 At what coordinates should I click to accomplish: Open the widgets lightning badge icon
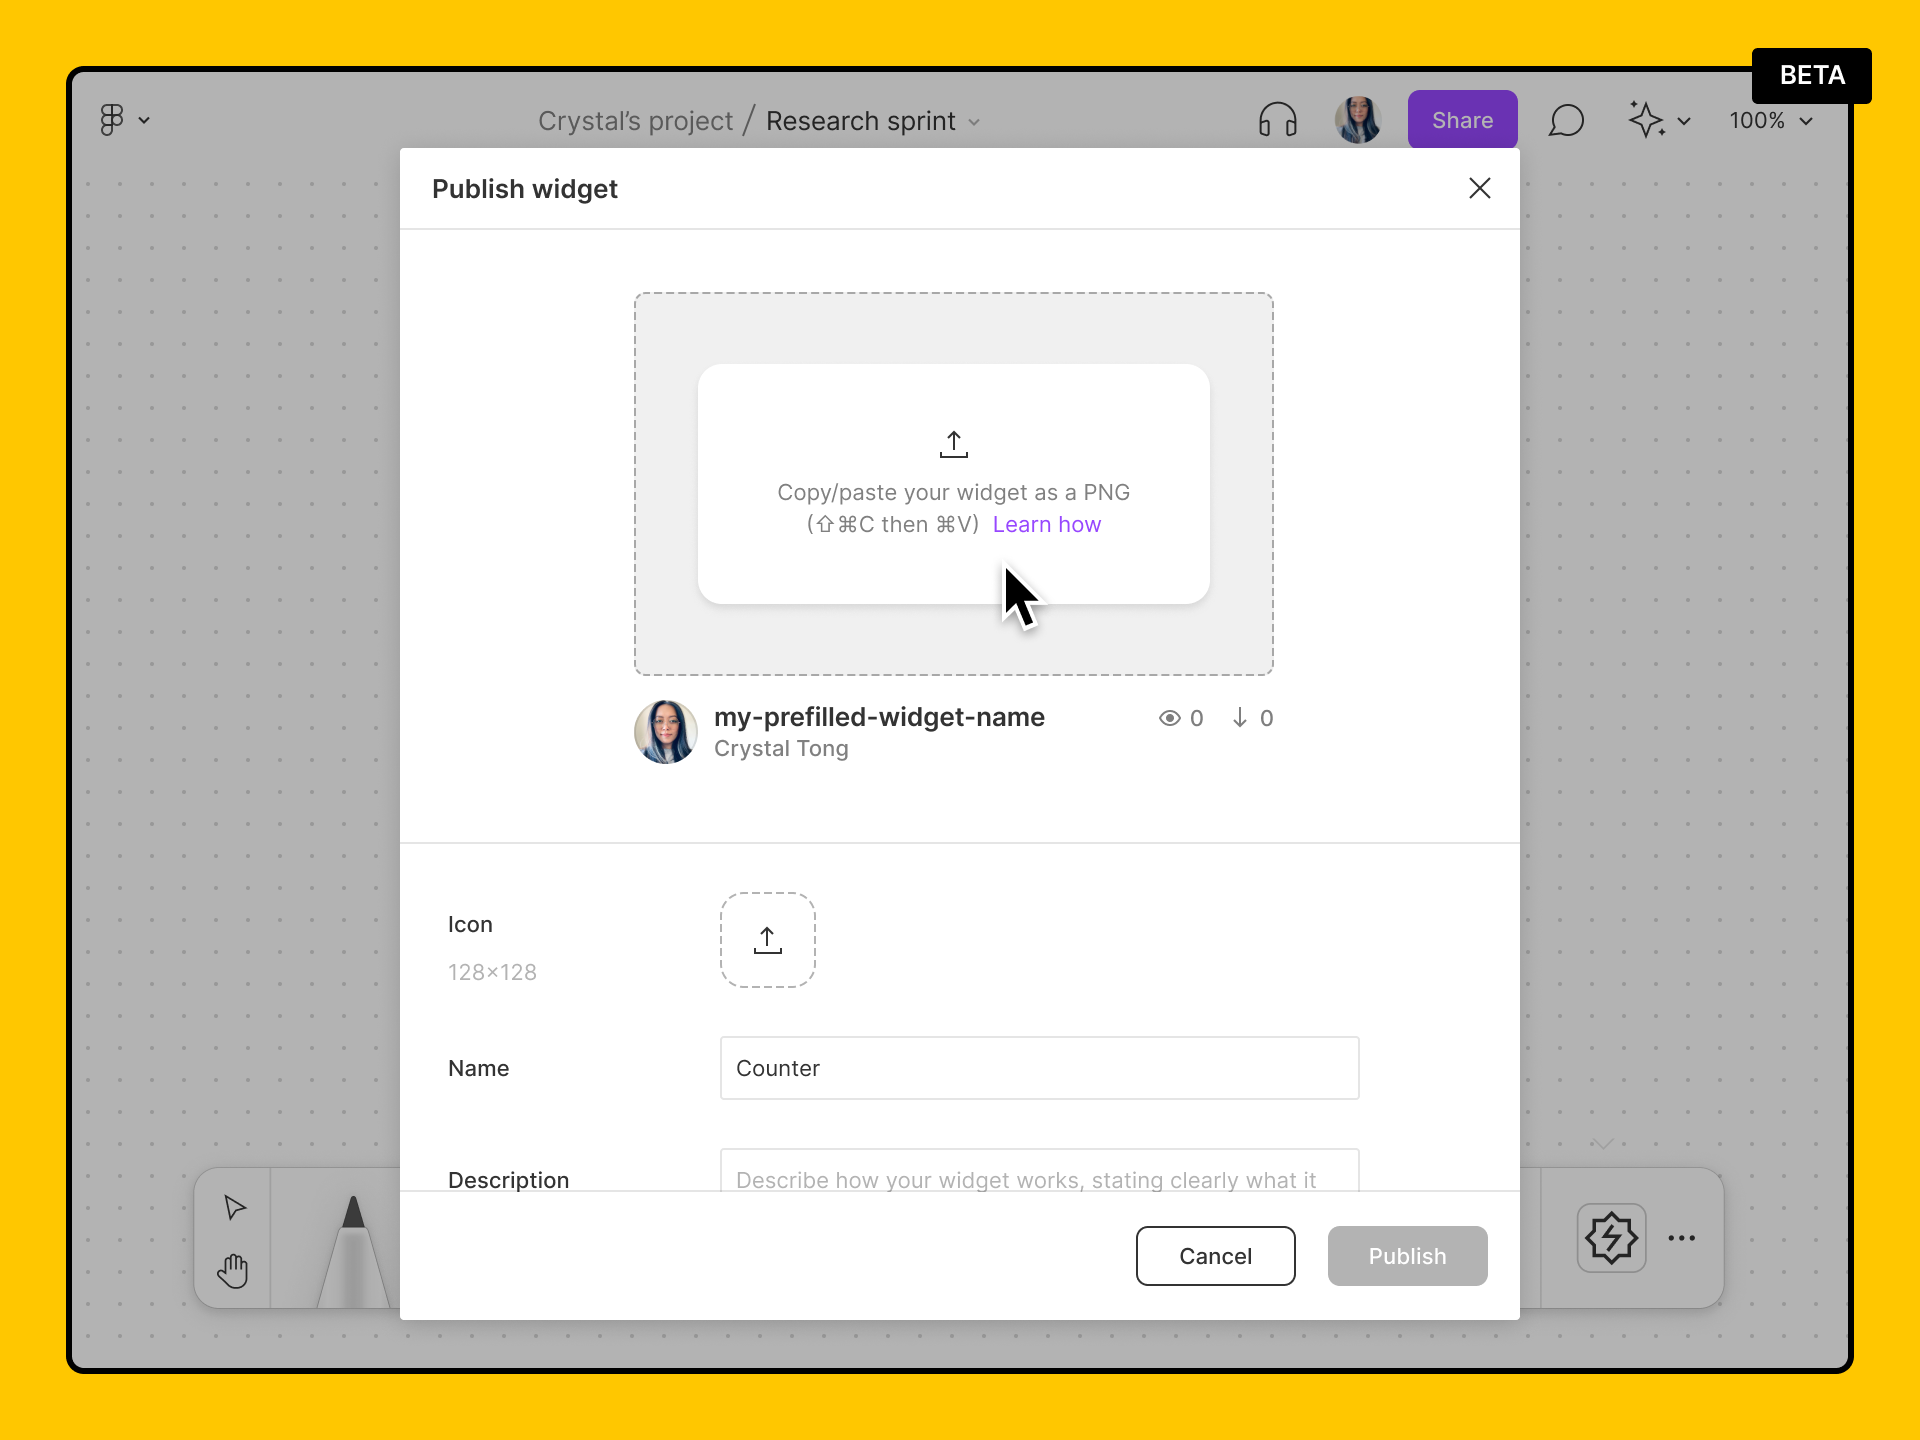tap(1611, 1238)
